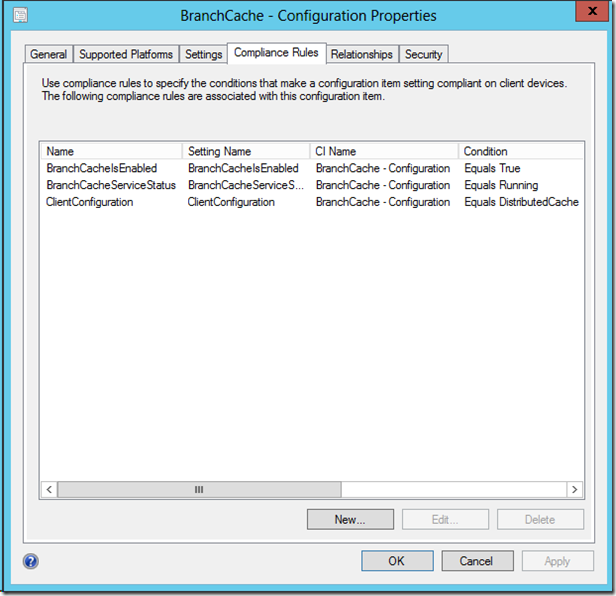Open the Supported Platforms tab
The height and width of the screenshot is (596, 616).
pyautogui.click(x=126, y=54)
